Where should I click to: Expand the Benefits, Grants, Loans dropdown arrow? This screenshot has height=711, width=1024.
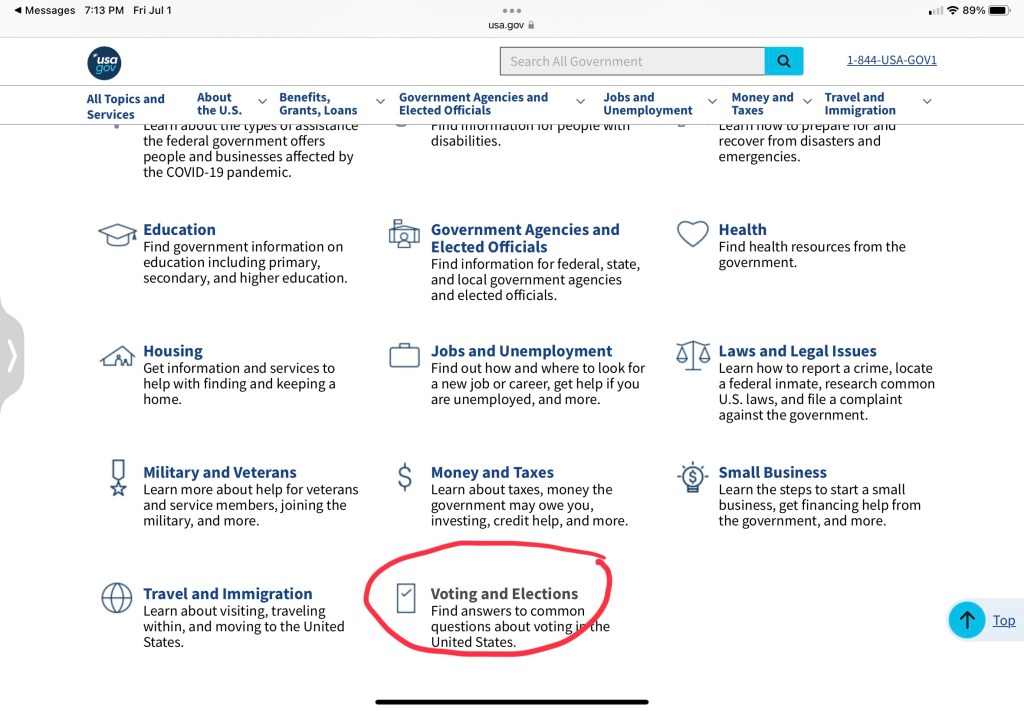pos(380,102)
